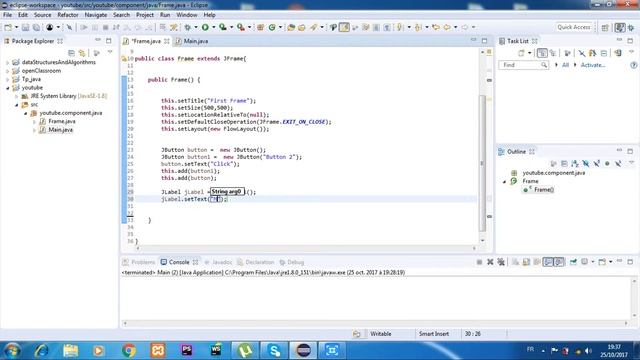Viewport: 640px width, 360px height.
Task: Open the Project menu
Action: (144, 15)
